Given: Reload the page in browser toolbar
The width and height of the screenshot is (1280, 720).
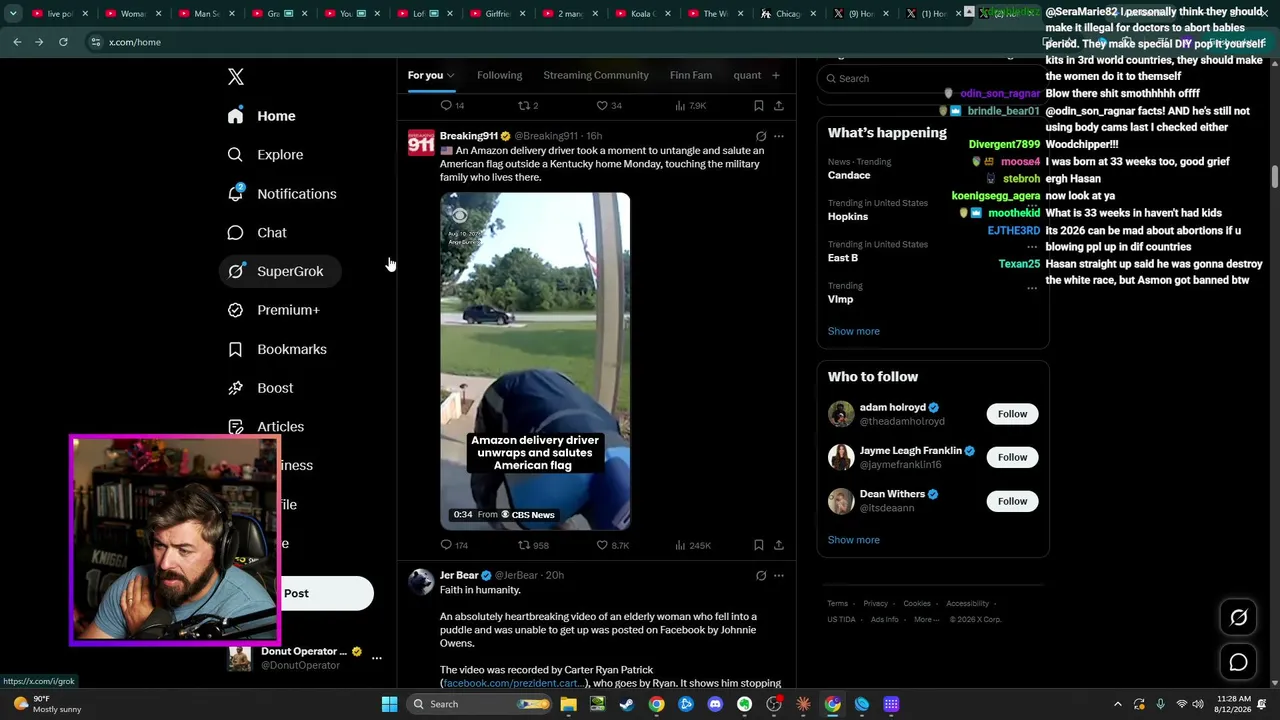Looking at the screenshot, I should point(63,42).
